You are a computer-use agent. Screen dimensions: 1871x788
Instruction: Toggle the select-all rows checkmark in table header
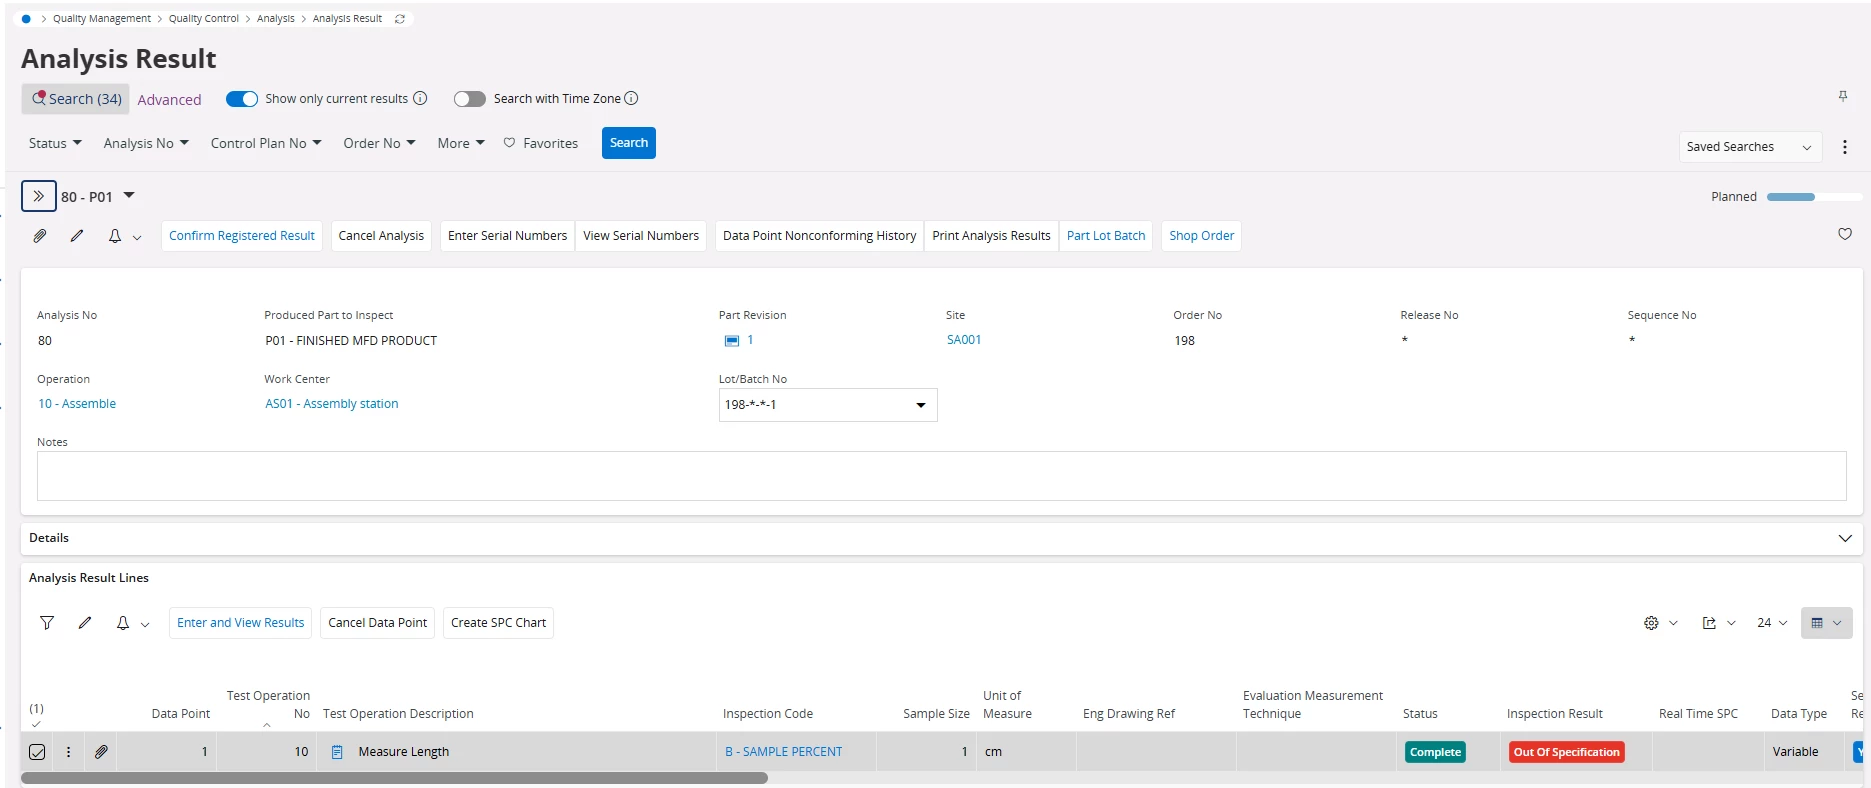(x=37, y=724)
